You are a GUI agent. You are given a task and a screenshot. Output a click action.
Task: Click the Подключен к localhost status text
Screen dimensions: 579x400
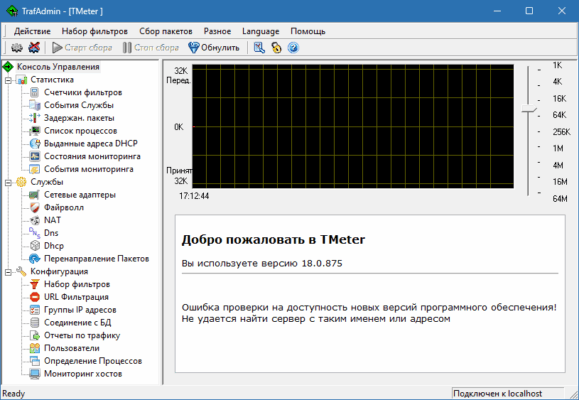point(497,394)
